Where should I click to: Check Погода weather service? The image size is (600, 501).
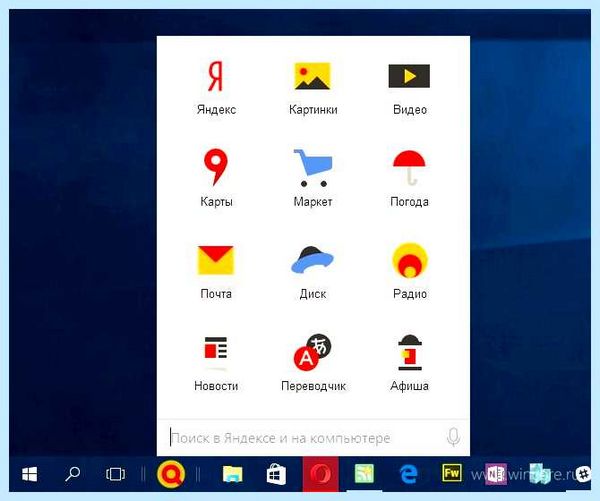(x=409, y=168)
